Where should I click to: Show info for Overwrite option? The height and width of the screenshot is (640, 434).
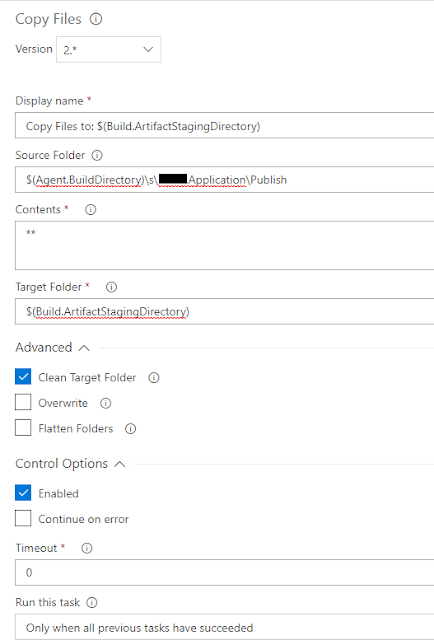click(106, 403)
